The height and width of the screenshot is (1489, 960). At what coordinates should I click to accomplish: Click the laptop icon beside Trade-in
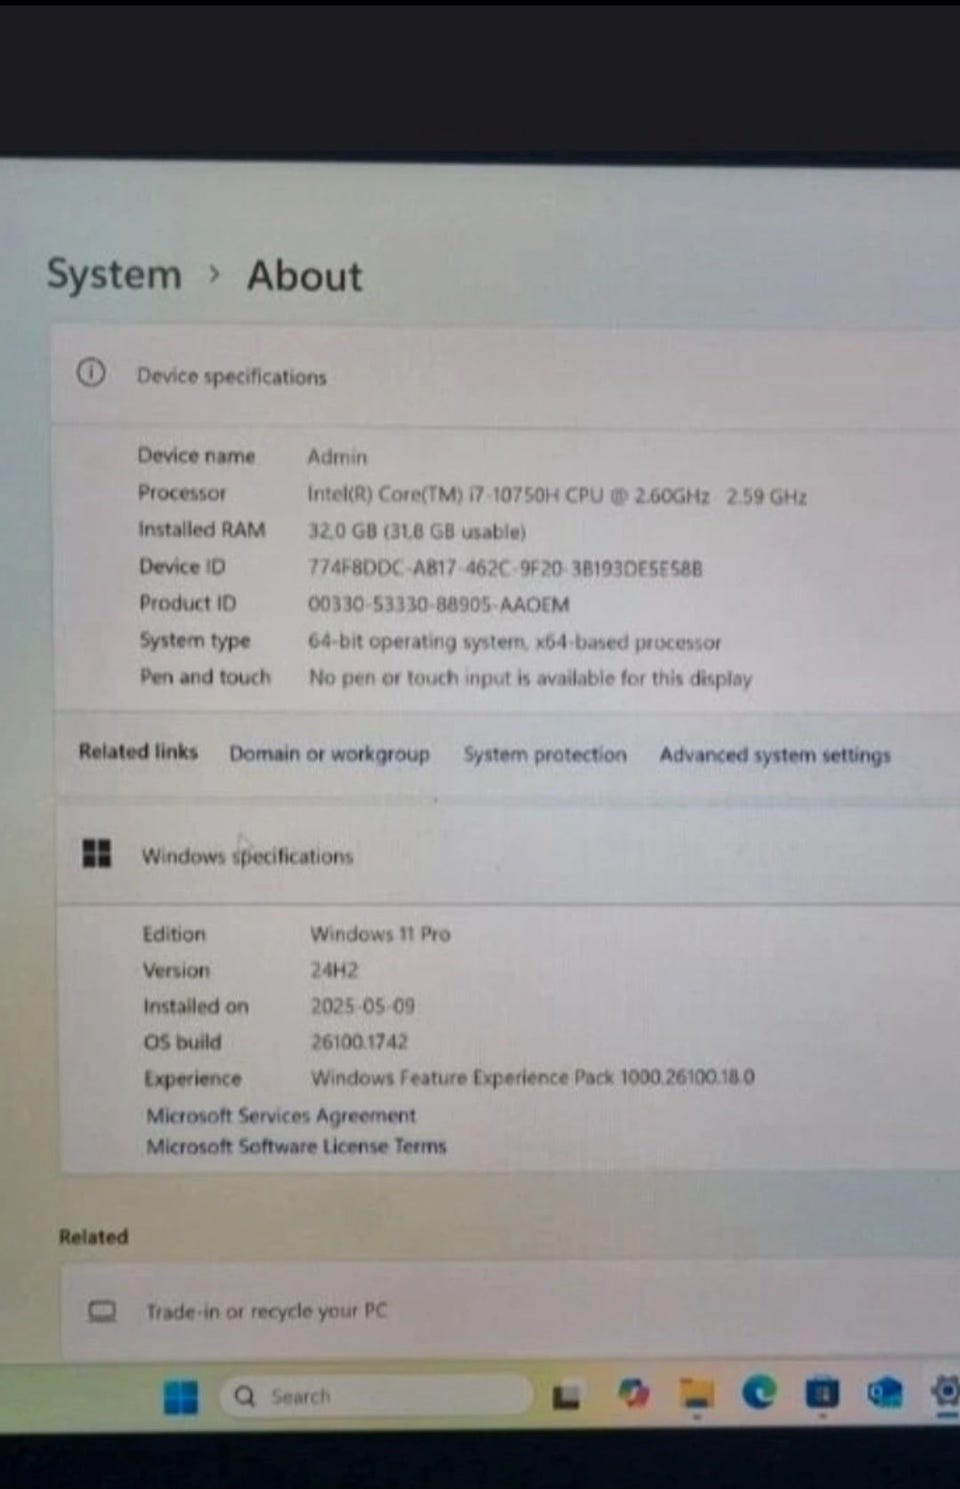click(102, 1310)
